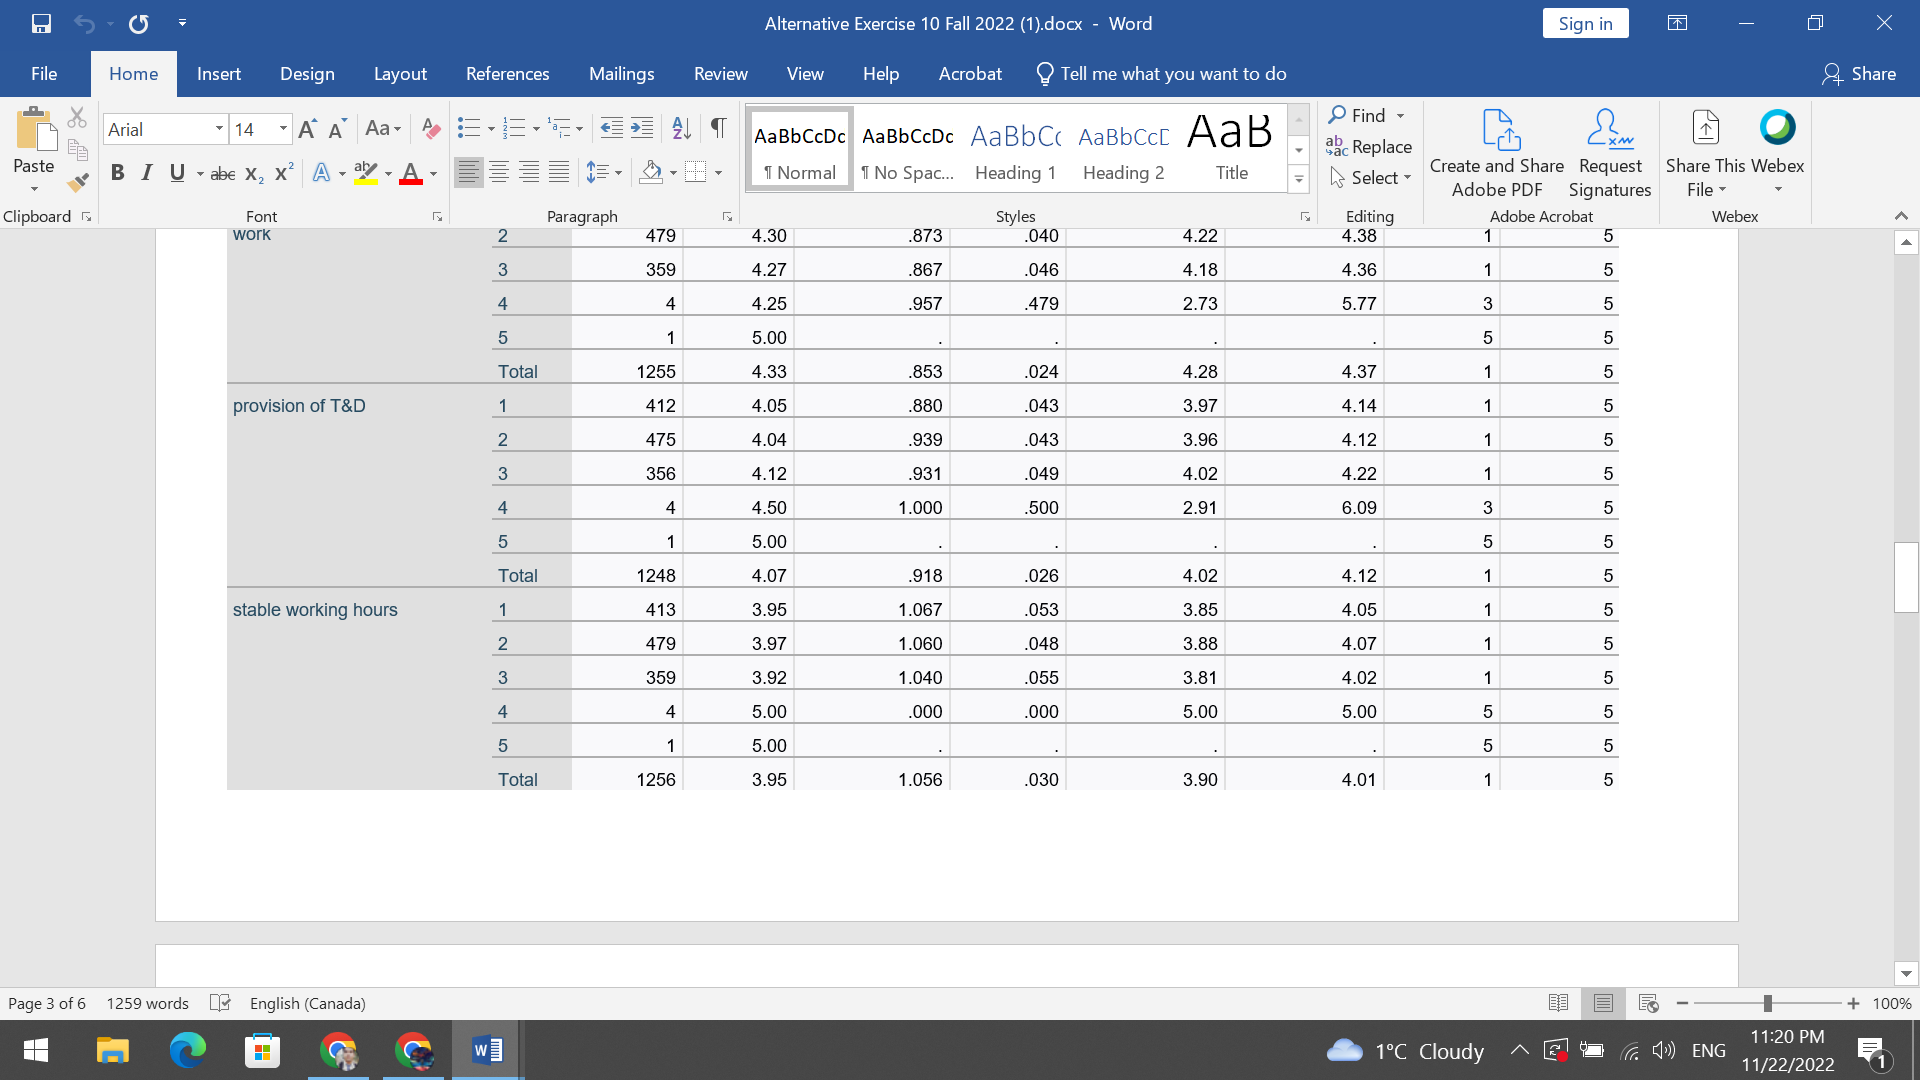Click the Clear All Formatting icon
The width and height of the screenshot is (1920, 1080).
coord(431,128)
